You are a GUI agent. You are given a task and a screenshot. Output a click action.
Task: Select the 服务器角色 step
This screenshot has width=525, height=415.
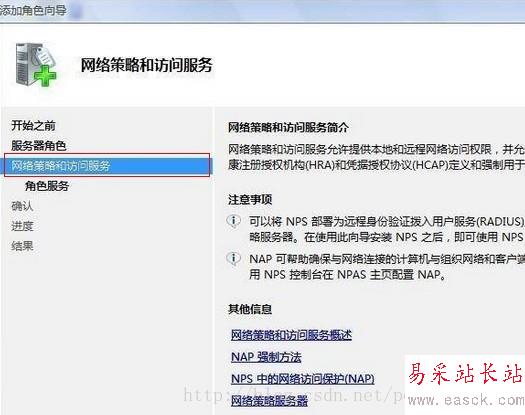click(39, 146)
